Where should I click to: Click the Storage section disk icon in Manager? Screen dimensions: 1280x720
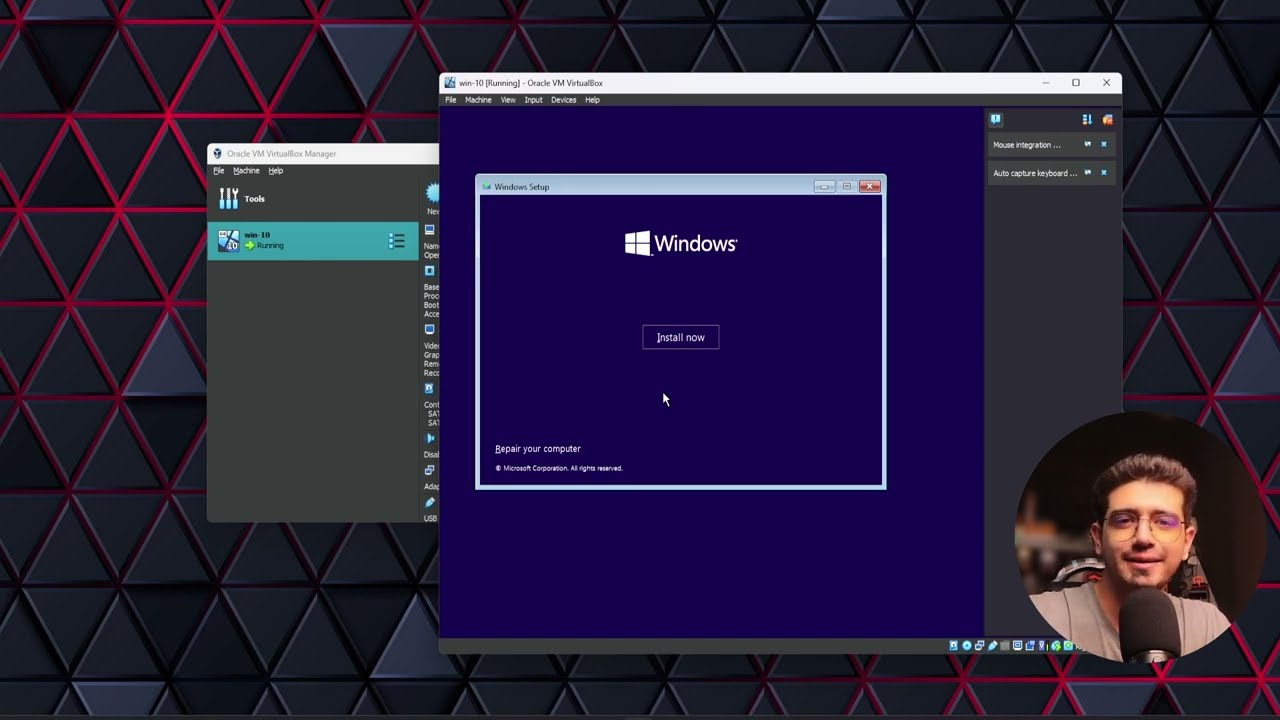tap(430, 389)
